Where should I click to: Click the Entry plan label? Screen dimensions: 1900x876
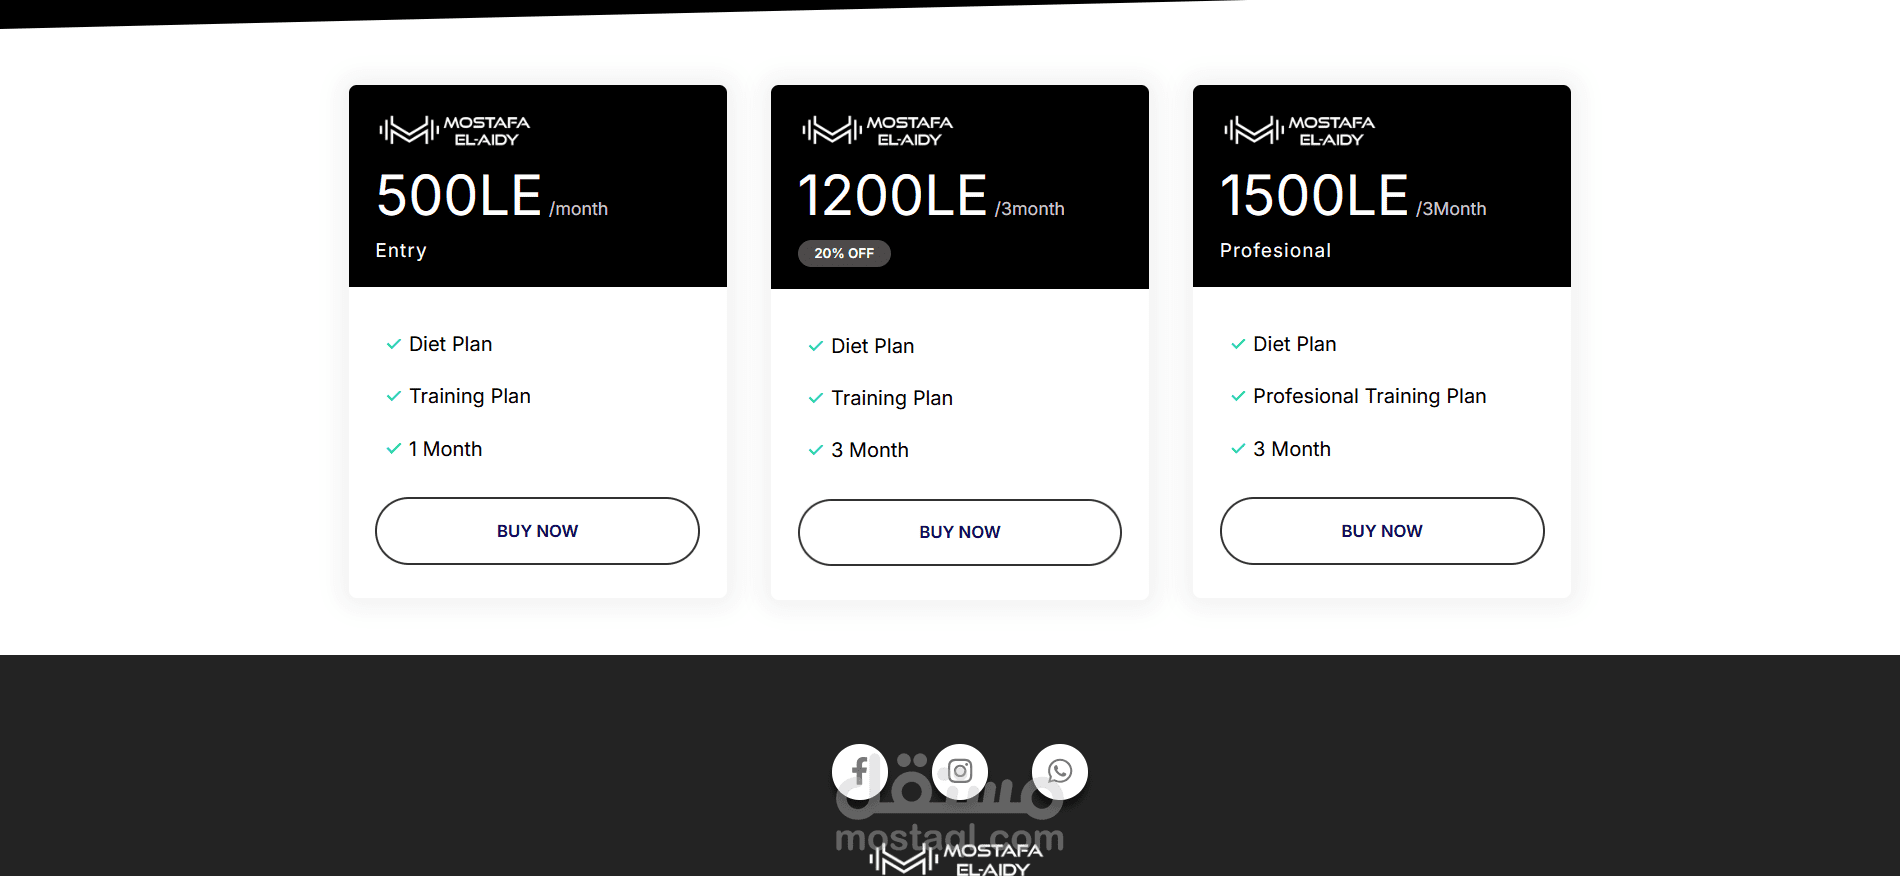click(x=401, y=251)
